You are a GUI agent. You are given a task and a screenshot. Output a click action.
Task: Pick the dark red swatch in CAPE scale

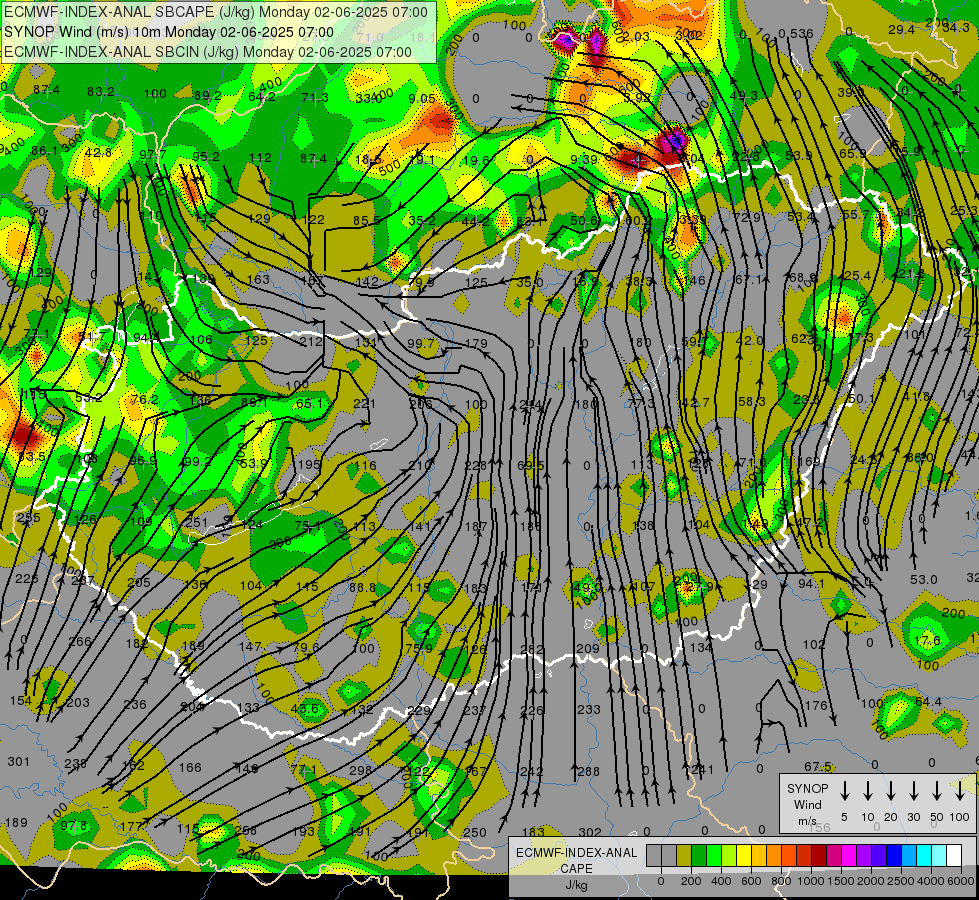coord(819,855)
